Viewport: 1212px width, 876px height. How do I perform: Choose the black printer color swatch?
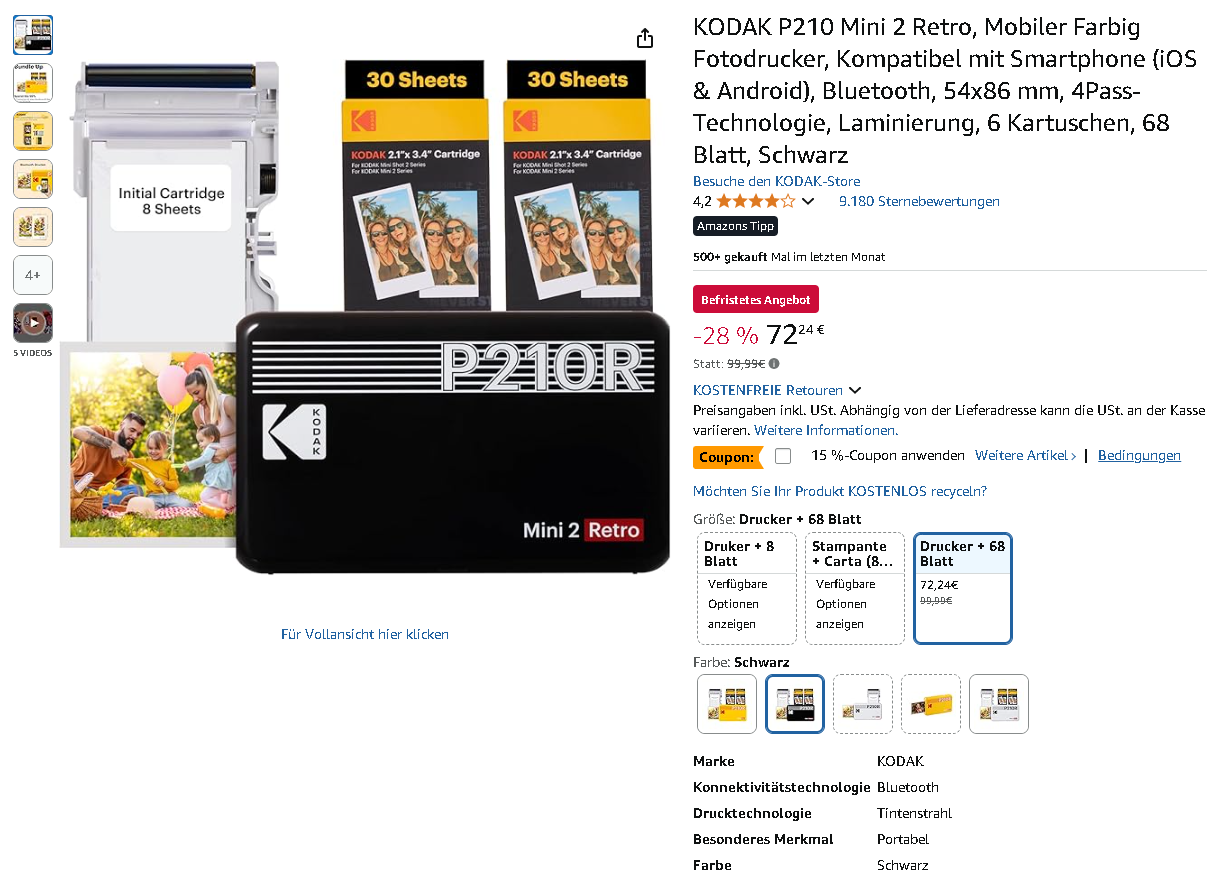tap(795, 704)
